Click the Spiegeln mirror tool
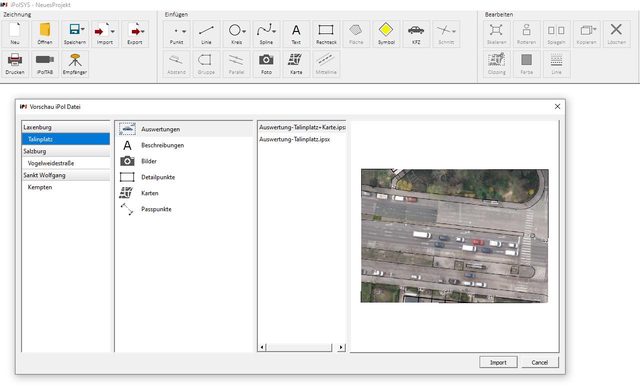Viewport: 640px width, 387px height. [556, 33]
